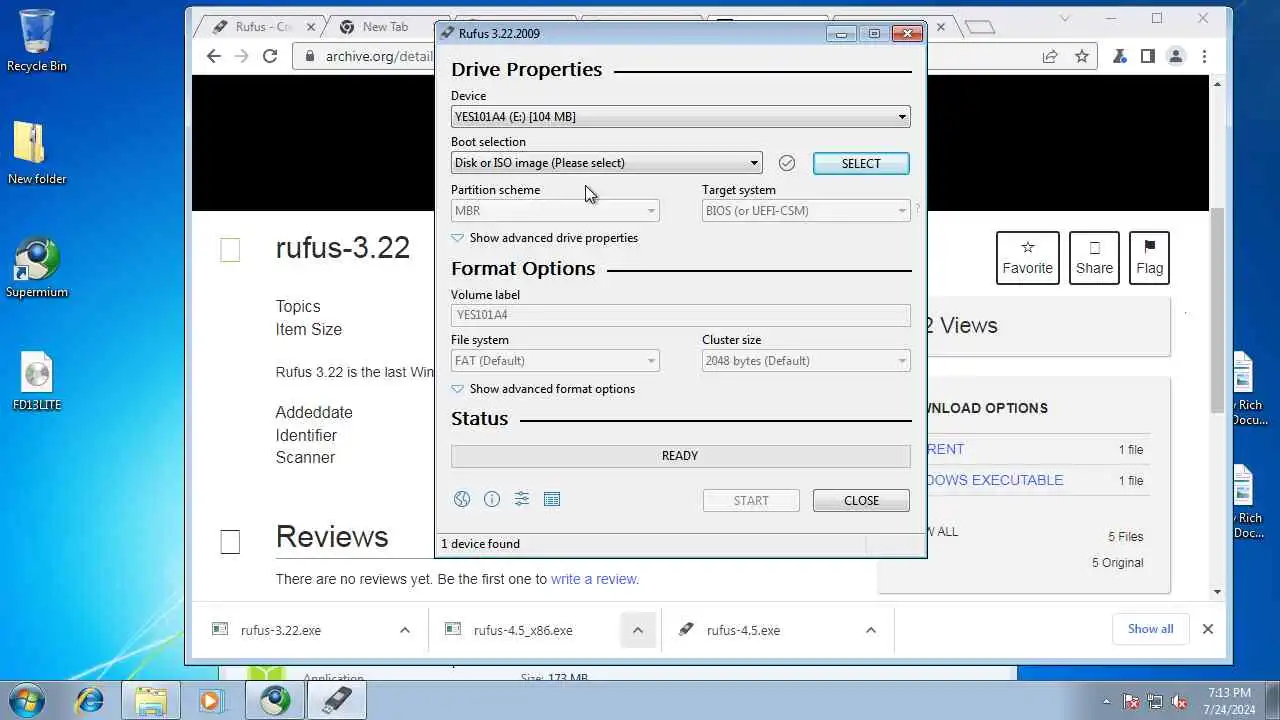
Task: Open the Partition scheme MBR dropdown
Action: pyautogui.click(x=555, y=211)
